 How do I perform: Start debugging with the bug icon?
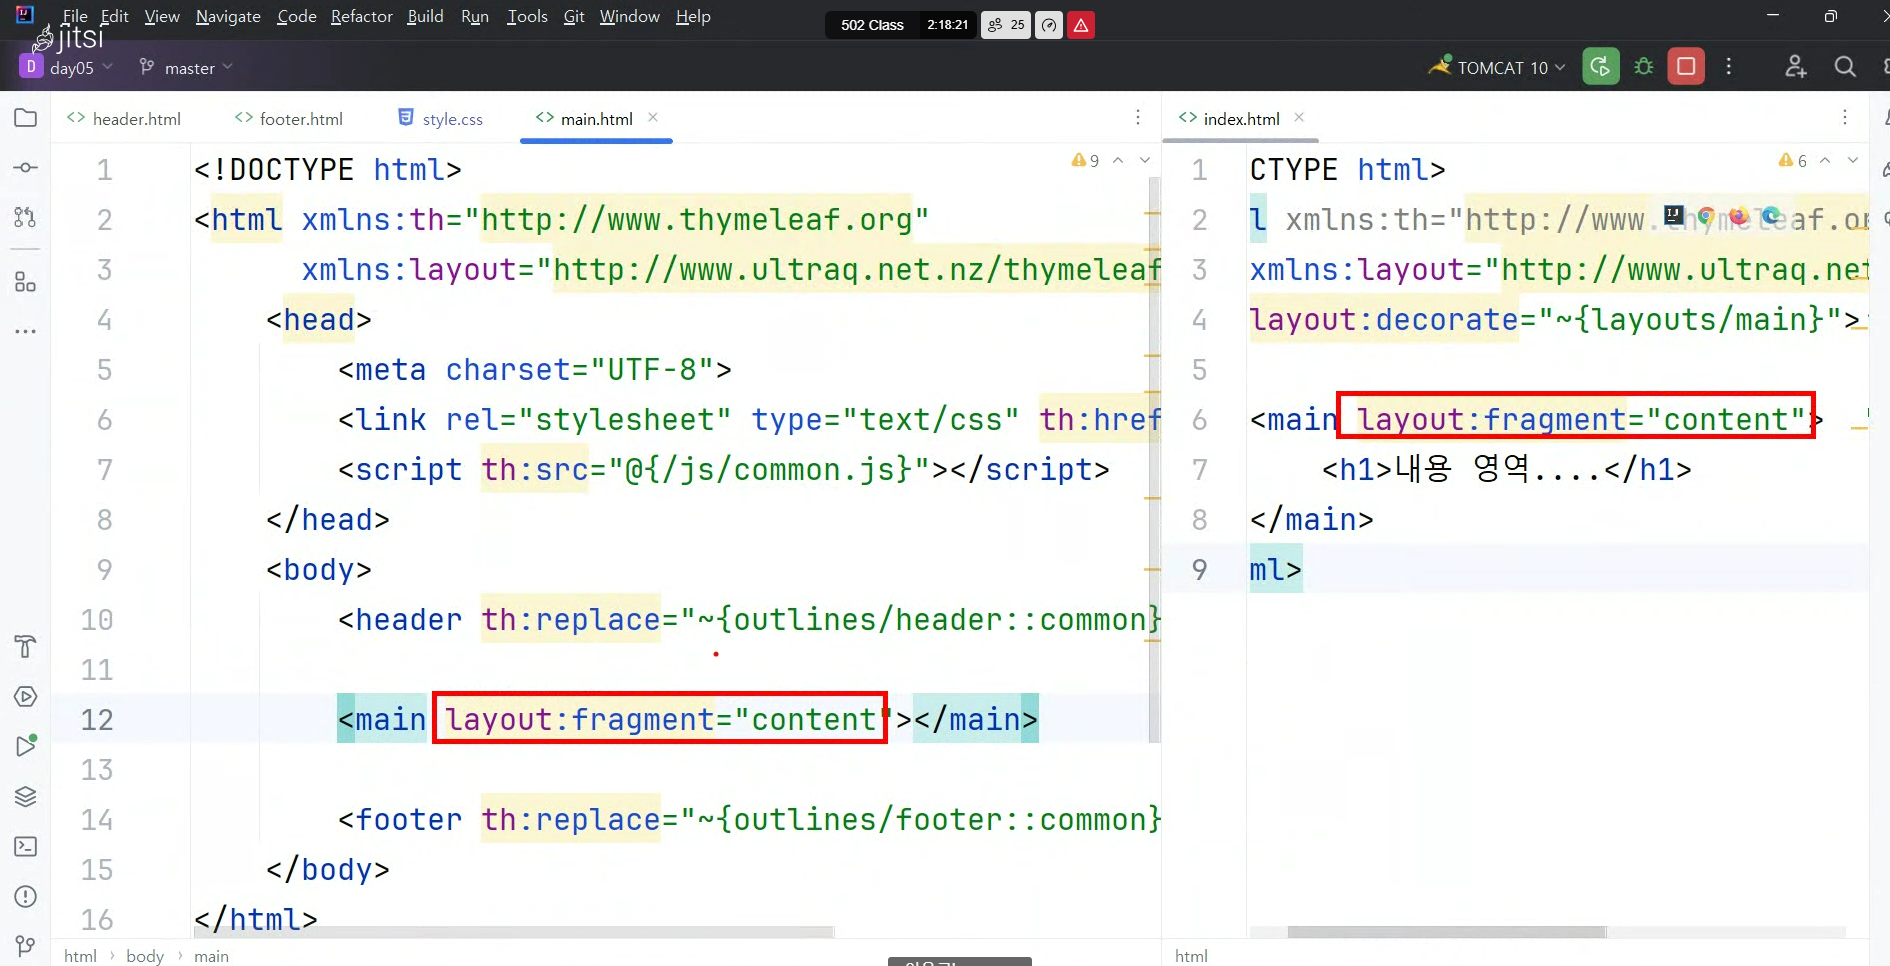1644,67
